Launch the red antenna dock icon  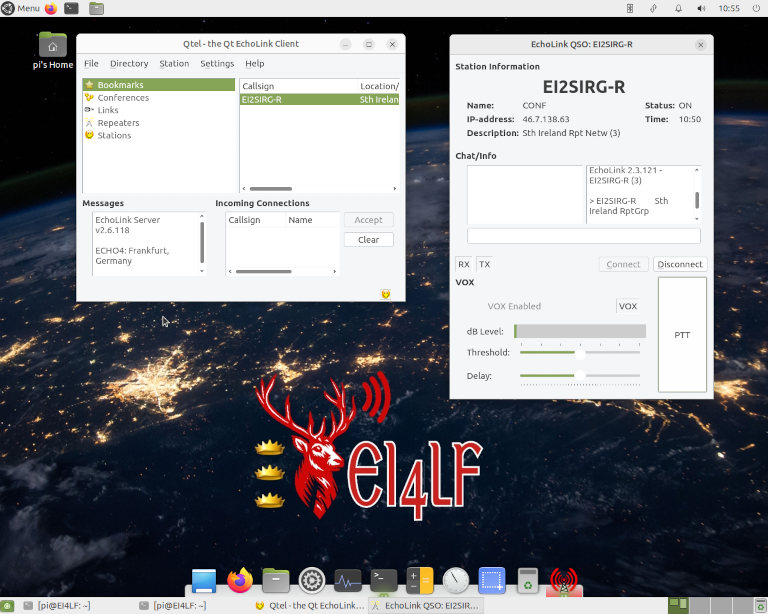[x=564, y=580]
